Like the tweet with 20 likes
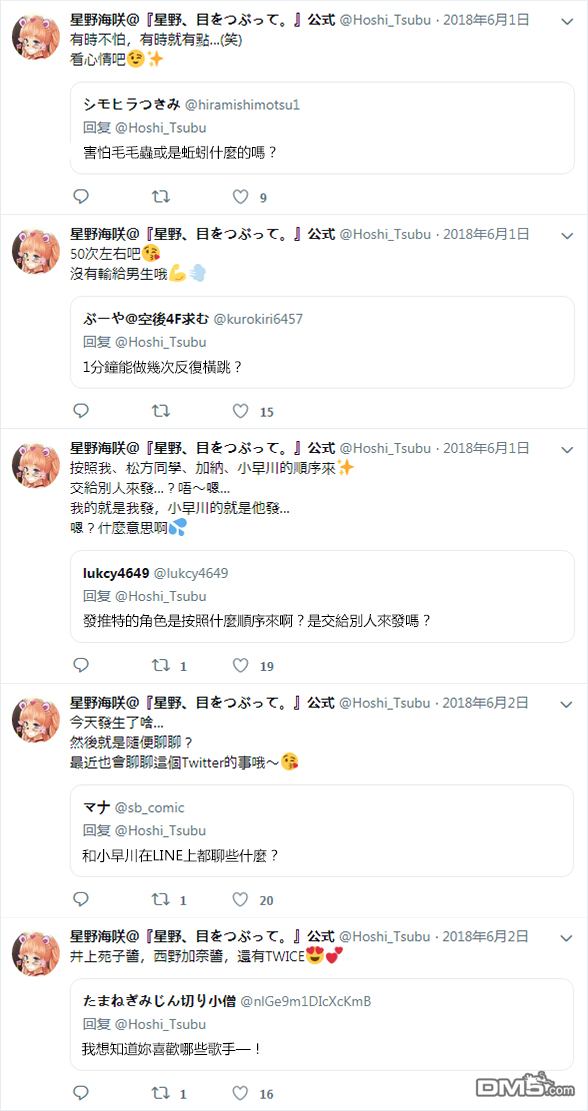The width and height of the screenshot is (588, 1111). click(241, 899)
